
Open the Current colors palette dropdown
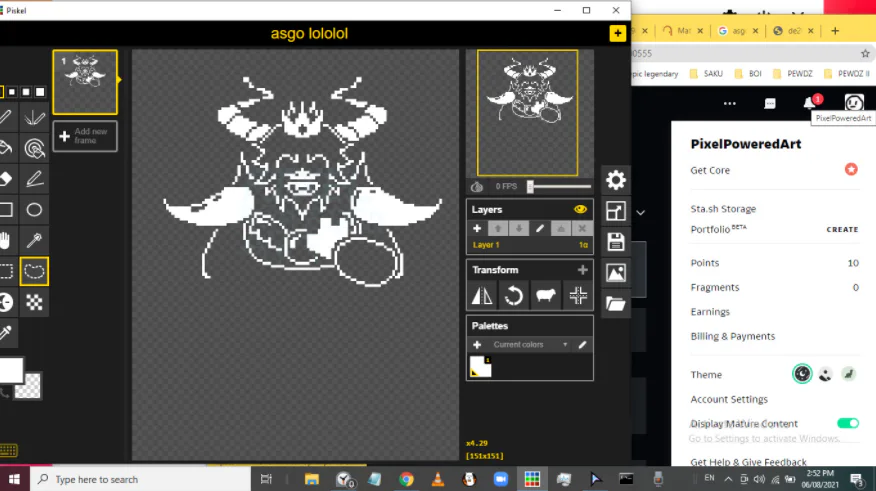click(x=530, y=345)
